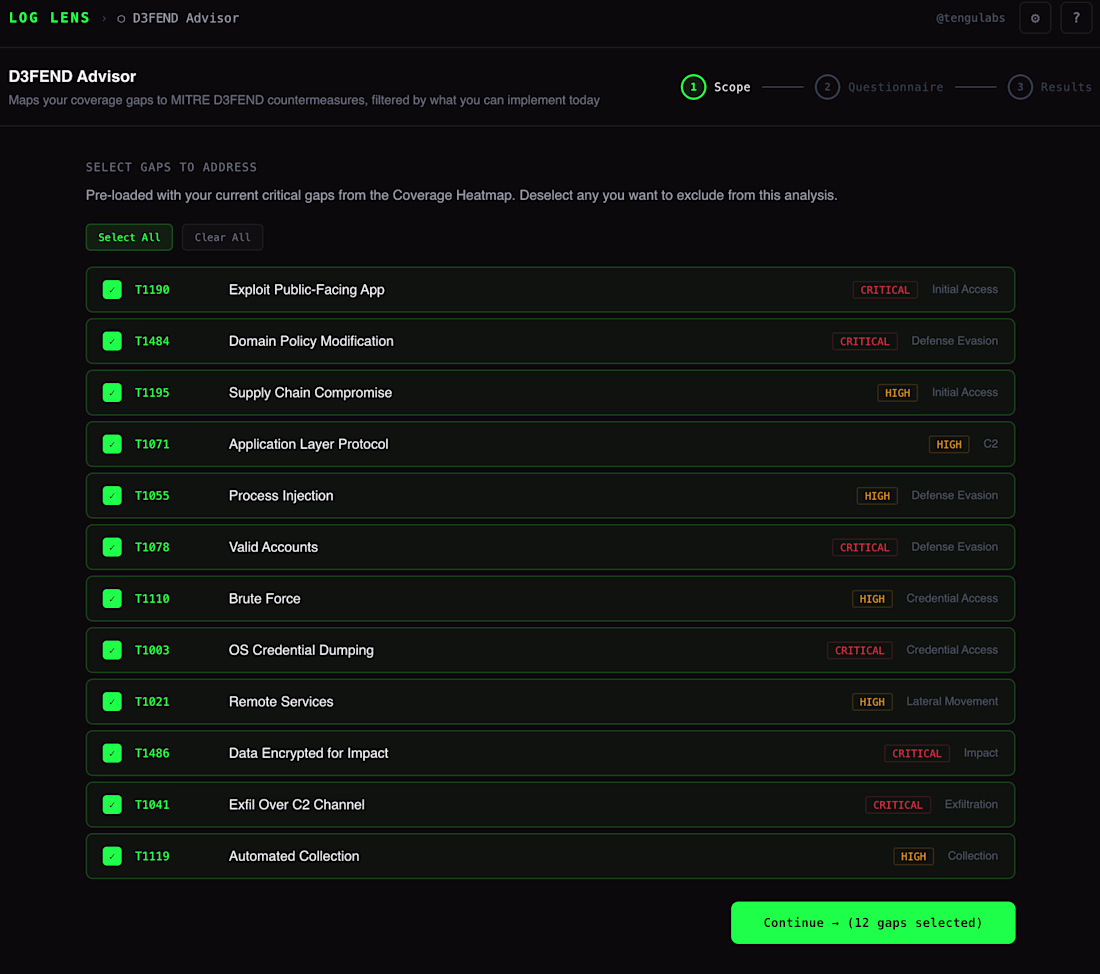This screenshot has height=974, width=1100.
Task: Click the LOG LENS logo
Action: (x=49, y=18)
